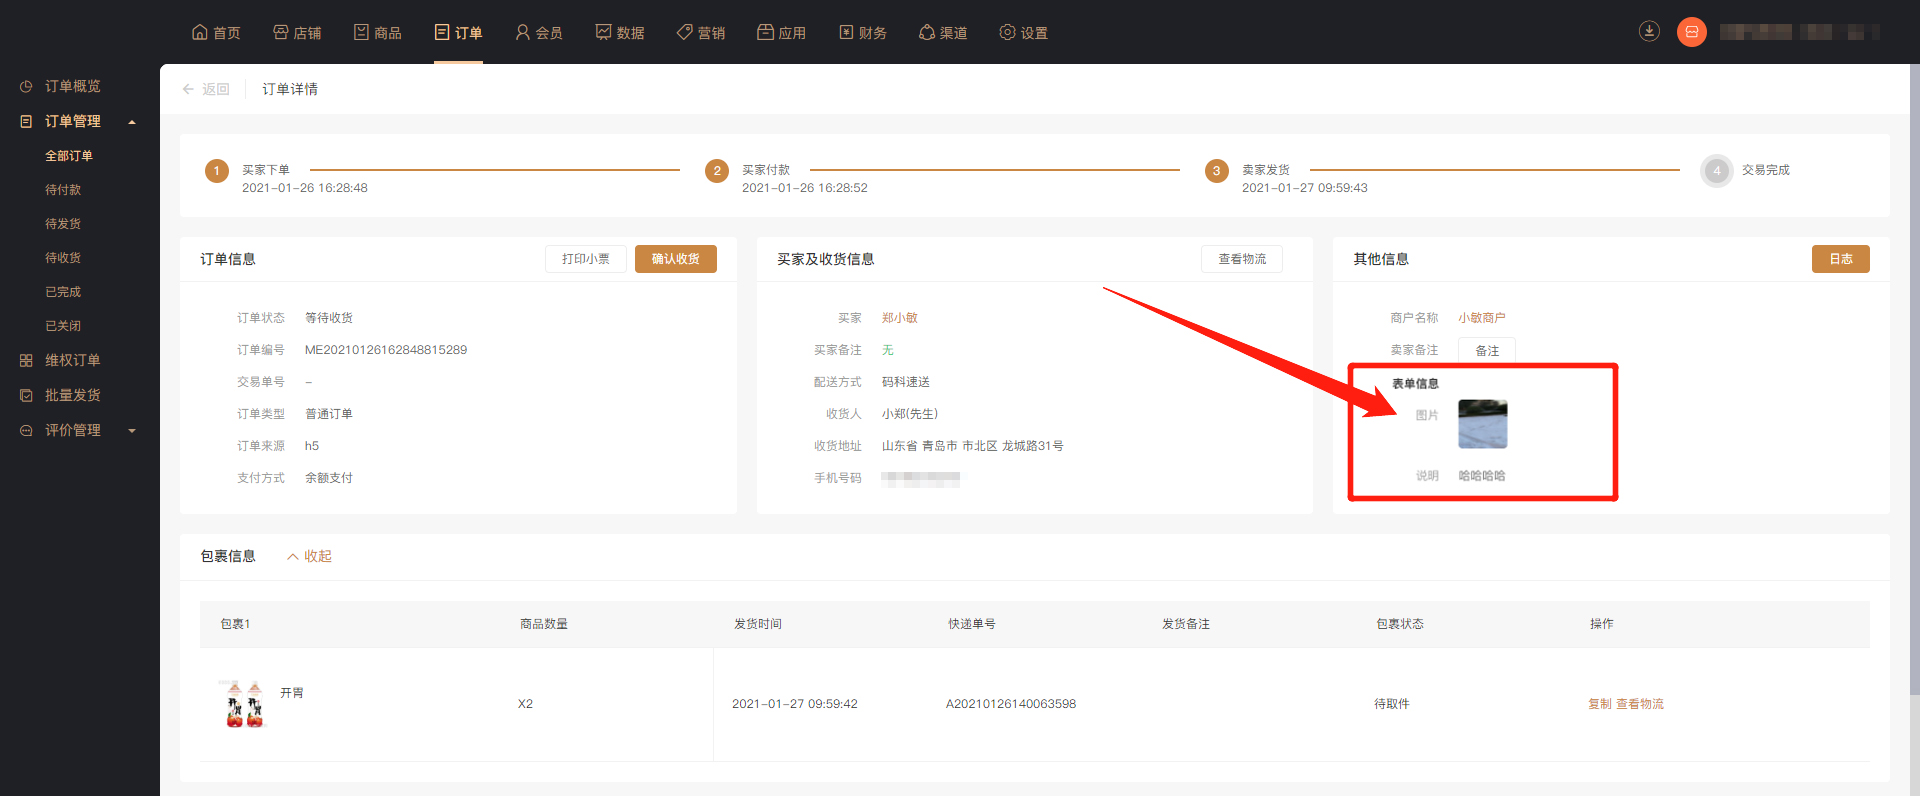Image resolution: width=1920 pixels, height=796 pixels.
Task: Switch to the 会员 top menu
Action: pos(539,33)
